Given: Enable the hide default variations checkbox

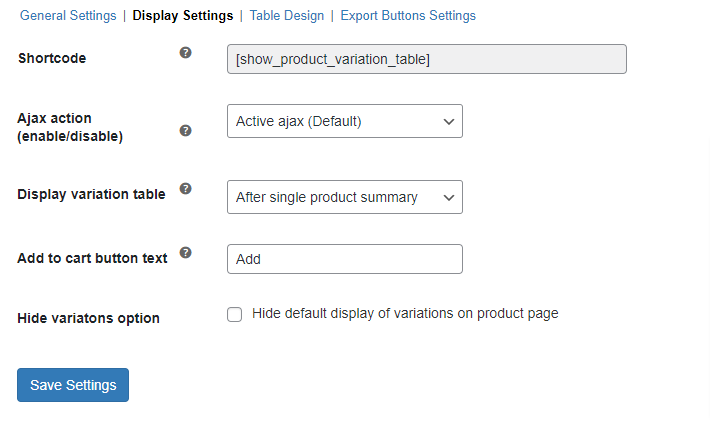Looking at the screenshot, I should pos(235,315).
